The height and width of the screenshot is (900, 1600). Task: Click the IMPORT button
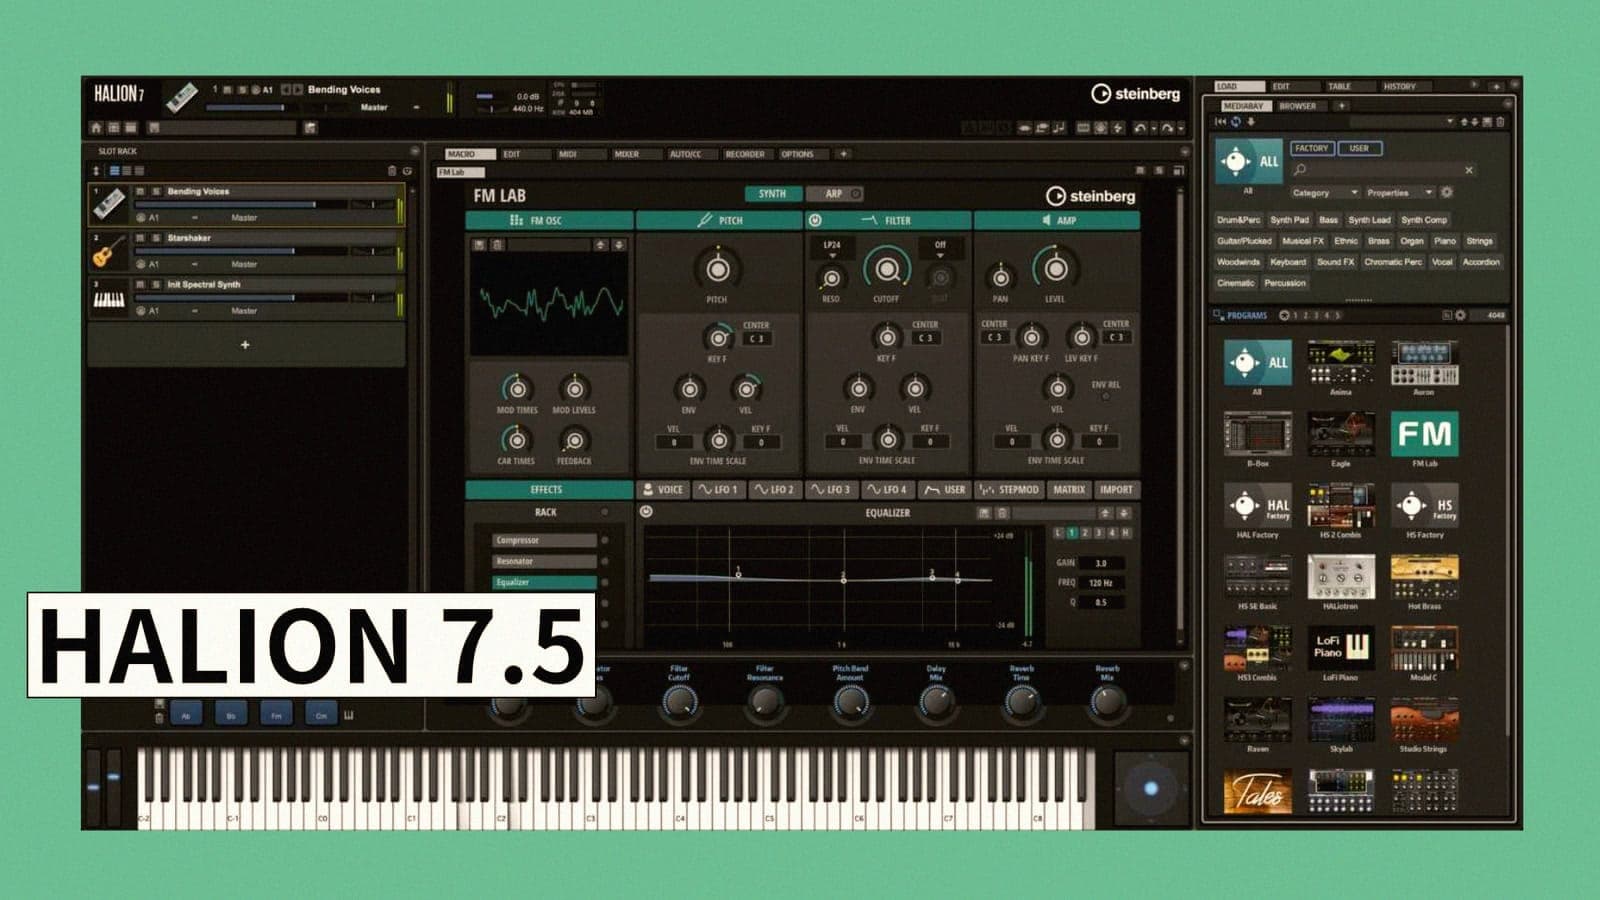tap(1116, 490)
